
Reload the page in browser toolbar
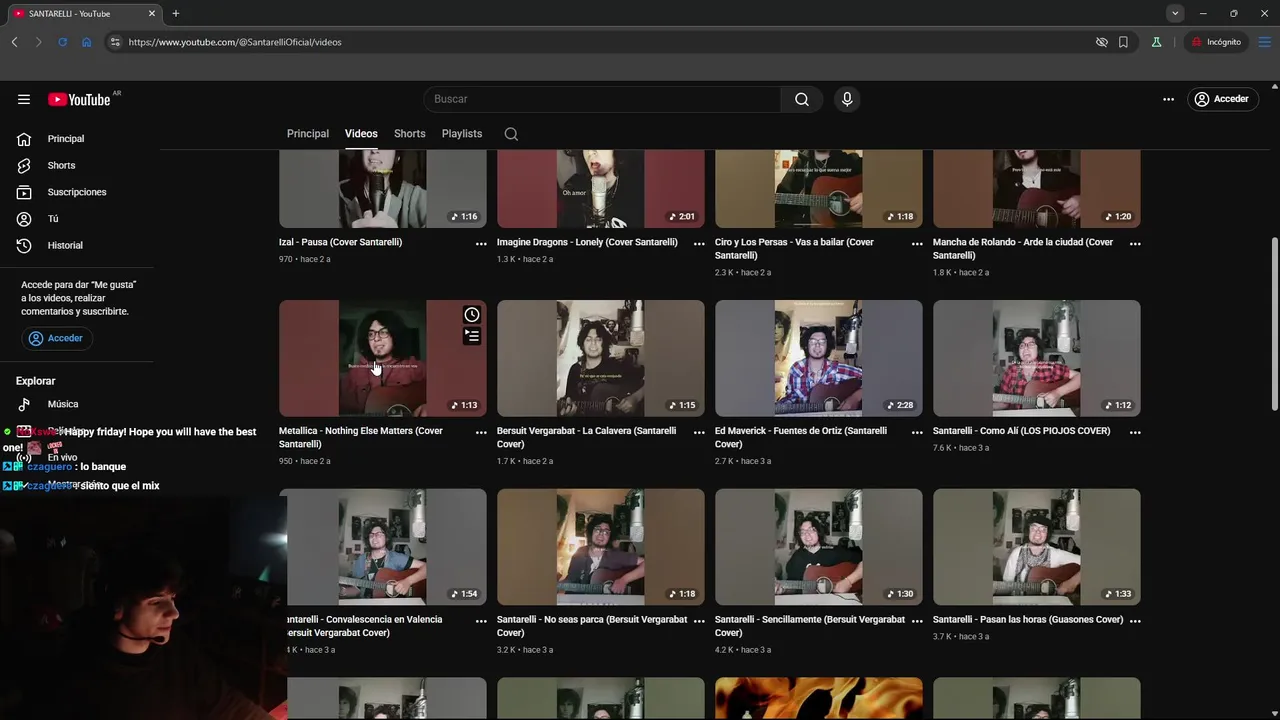62,42
